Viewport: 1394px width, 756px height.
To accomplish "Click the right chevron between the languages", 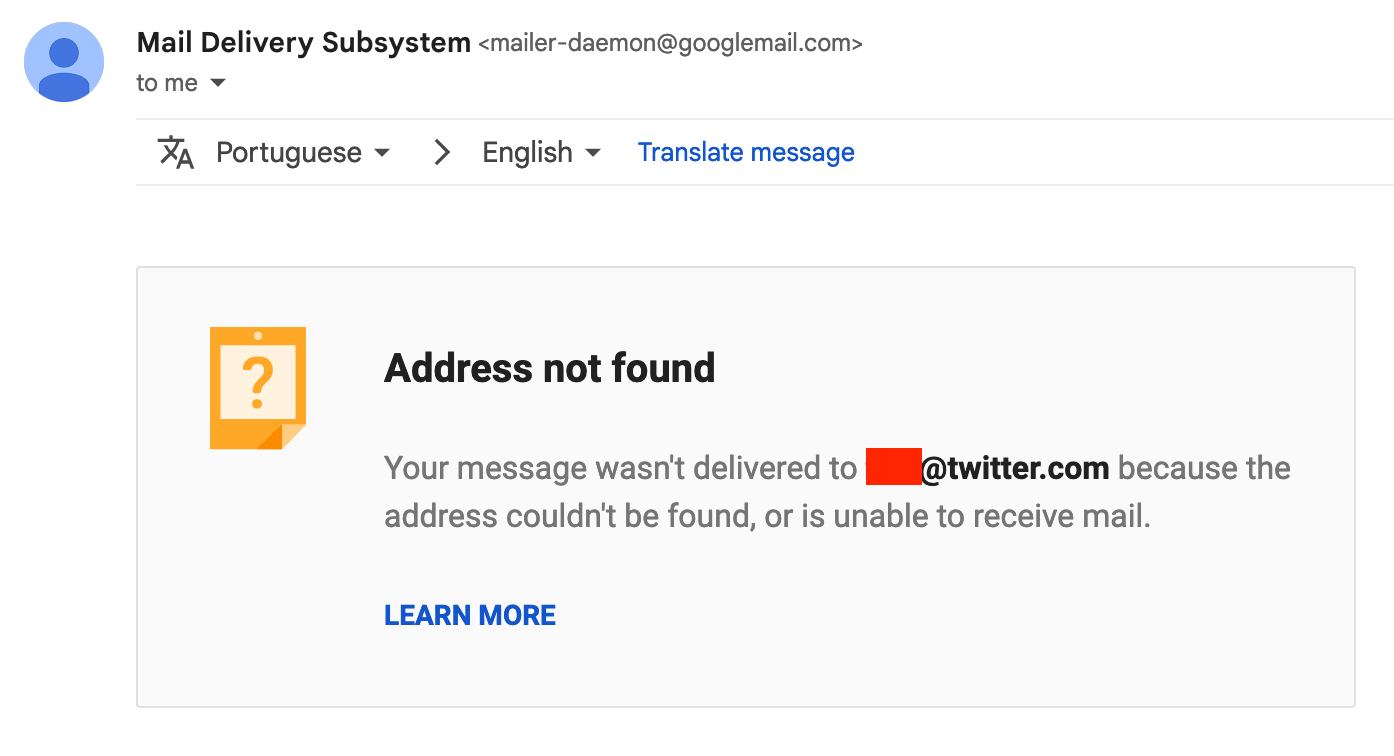I will point(441,152).
